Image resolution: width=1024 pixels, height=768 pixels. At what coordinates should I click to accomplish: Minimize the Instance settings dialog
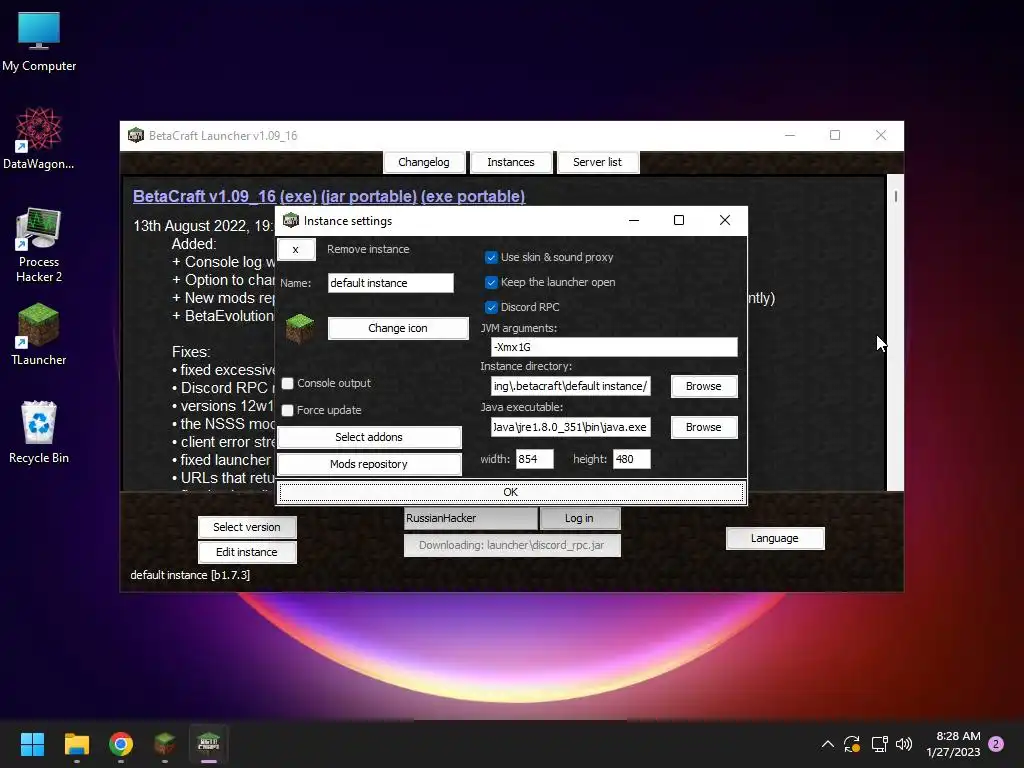click(x=633, y=220)
